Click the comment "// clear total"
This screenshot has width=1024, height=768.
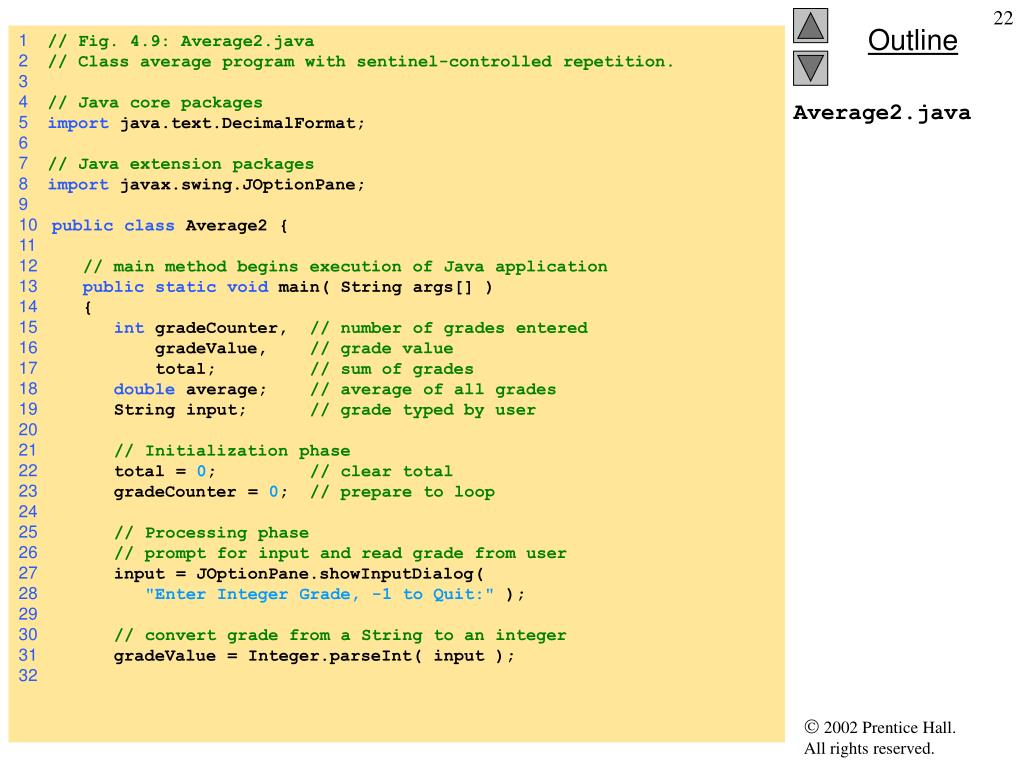[x=381, y=471]
